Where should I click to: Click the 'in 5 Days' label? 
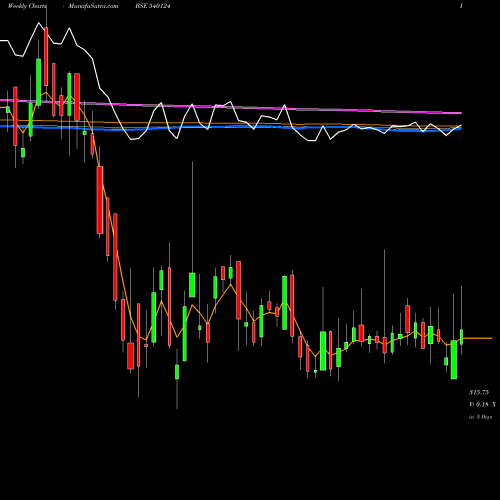coord(480,417)
